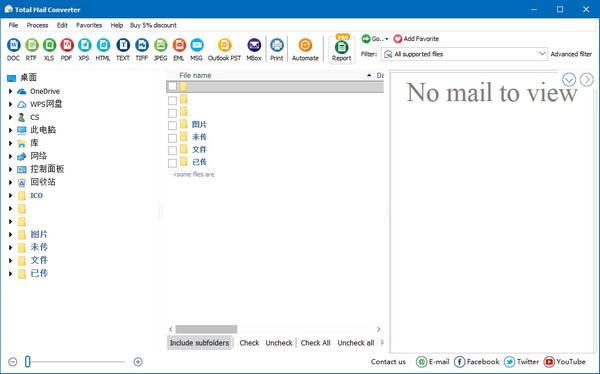Viewport: 600px width, 374px height.
Task: Click the zoom in plus icon
Action: 138,362
